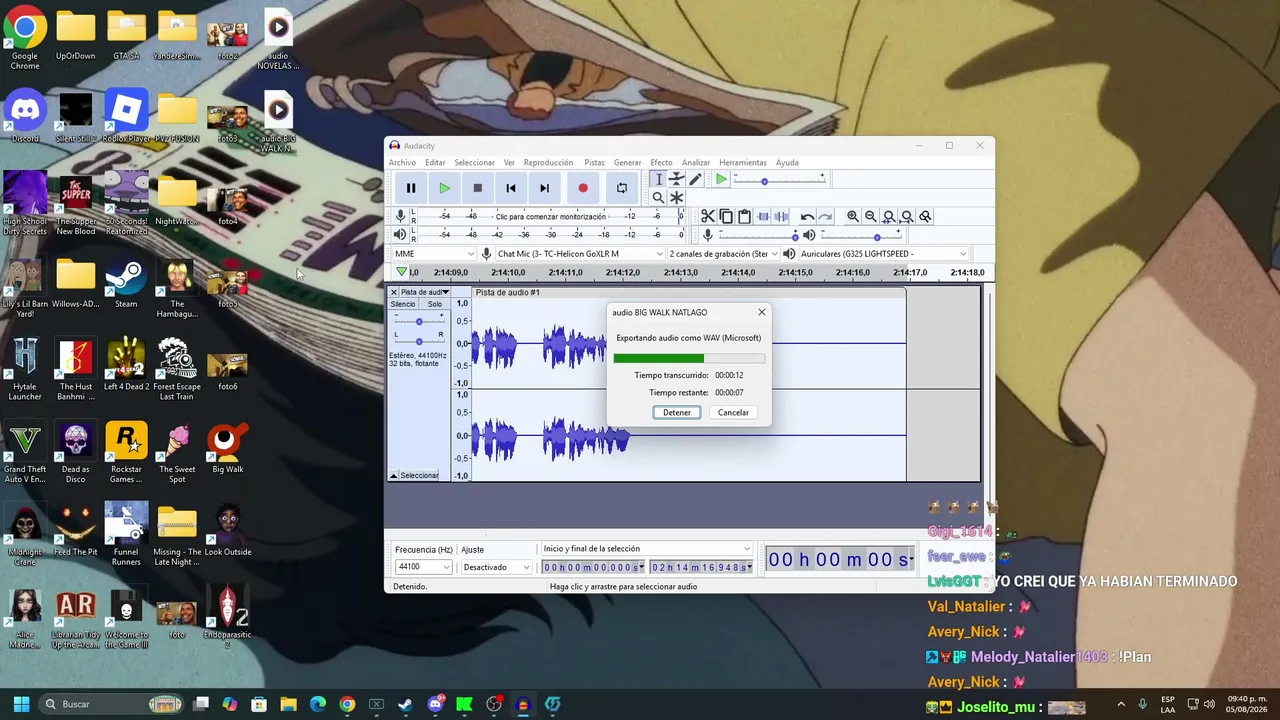Open the Efecto menu
The width and height of the screenshot is (1280, 720).
click(x=661, y=163)
